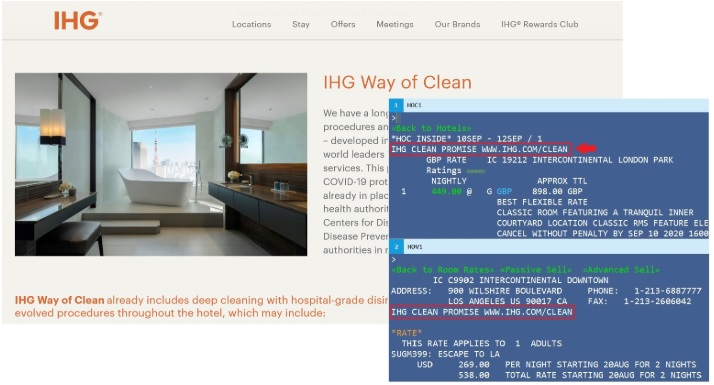Go to IHG Rewards Club

point(540,24)
